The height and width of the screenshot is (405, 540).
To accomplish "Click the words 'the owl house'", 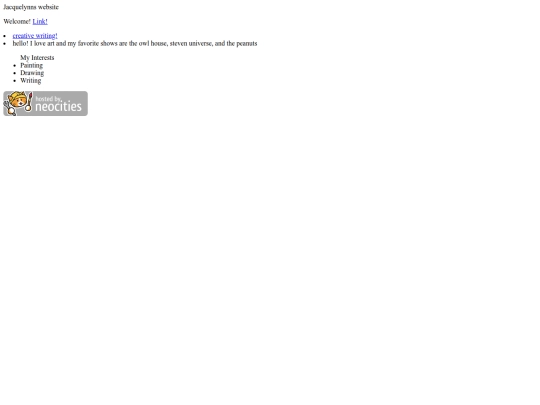I will pos(148,43).
